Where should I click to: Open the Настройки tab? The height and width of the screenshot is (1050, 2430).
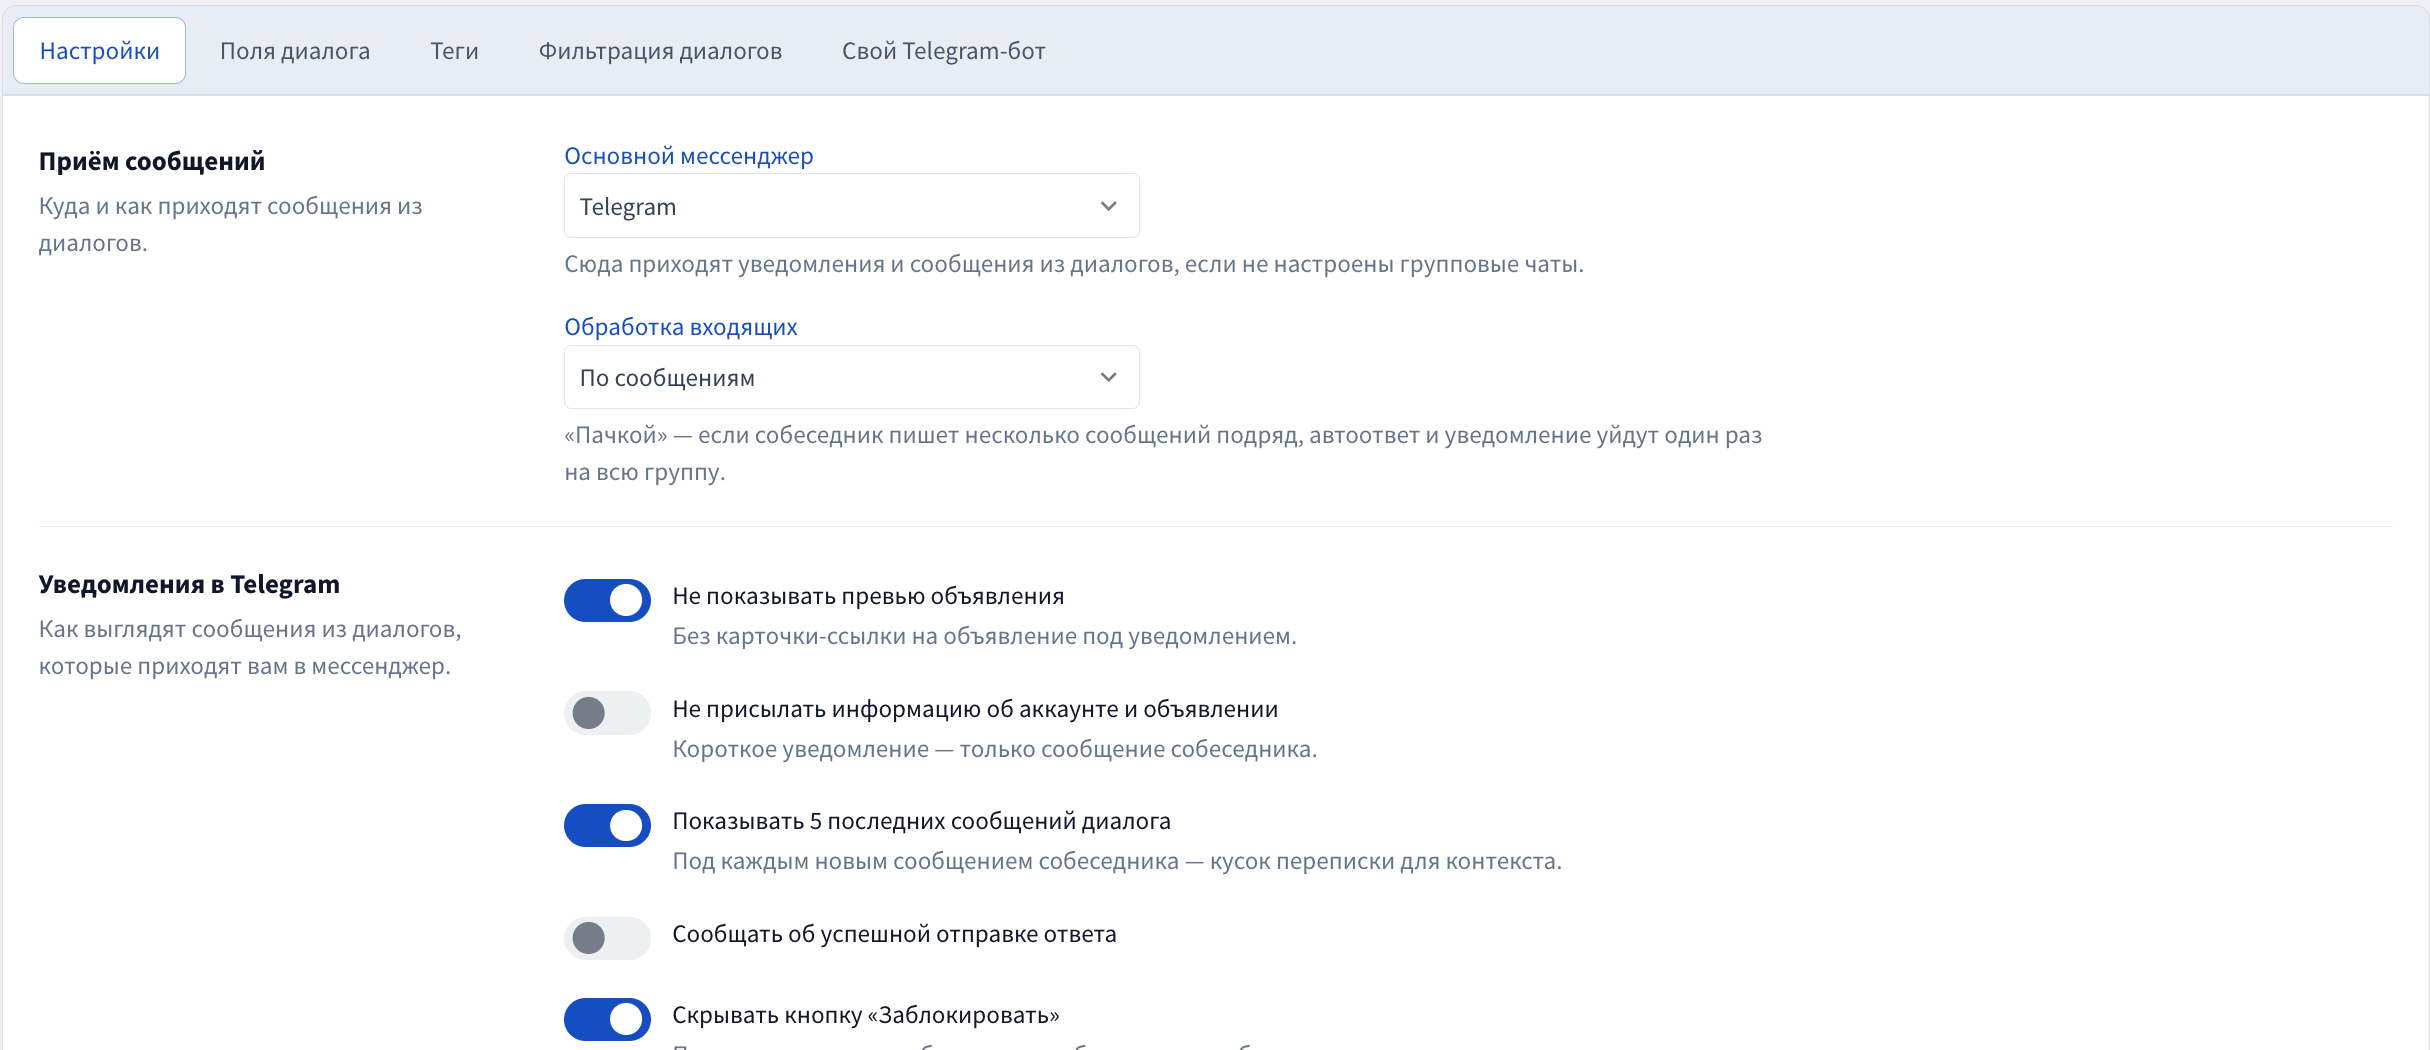coord(99,51)
